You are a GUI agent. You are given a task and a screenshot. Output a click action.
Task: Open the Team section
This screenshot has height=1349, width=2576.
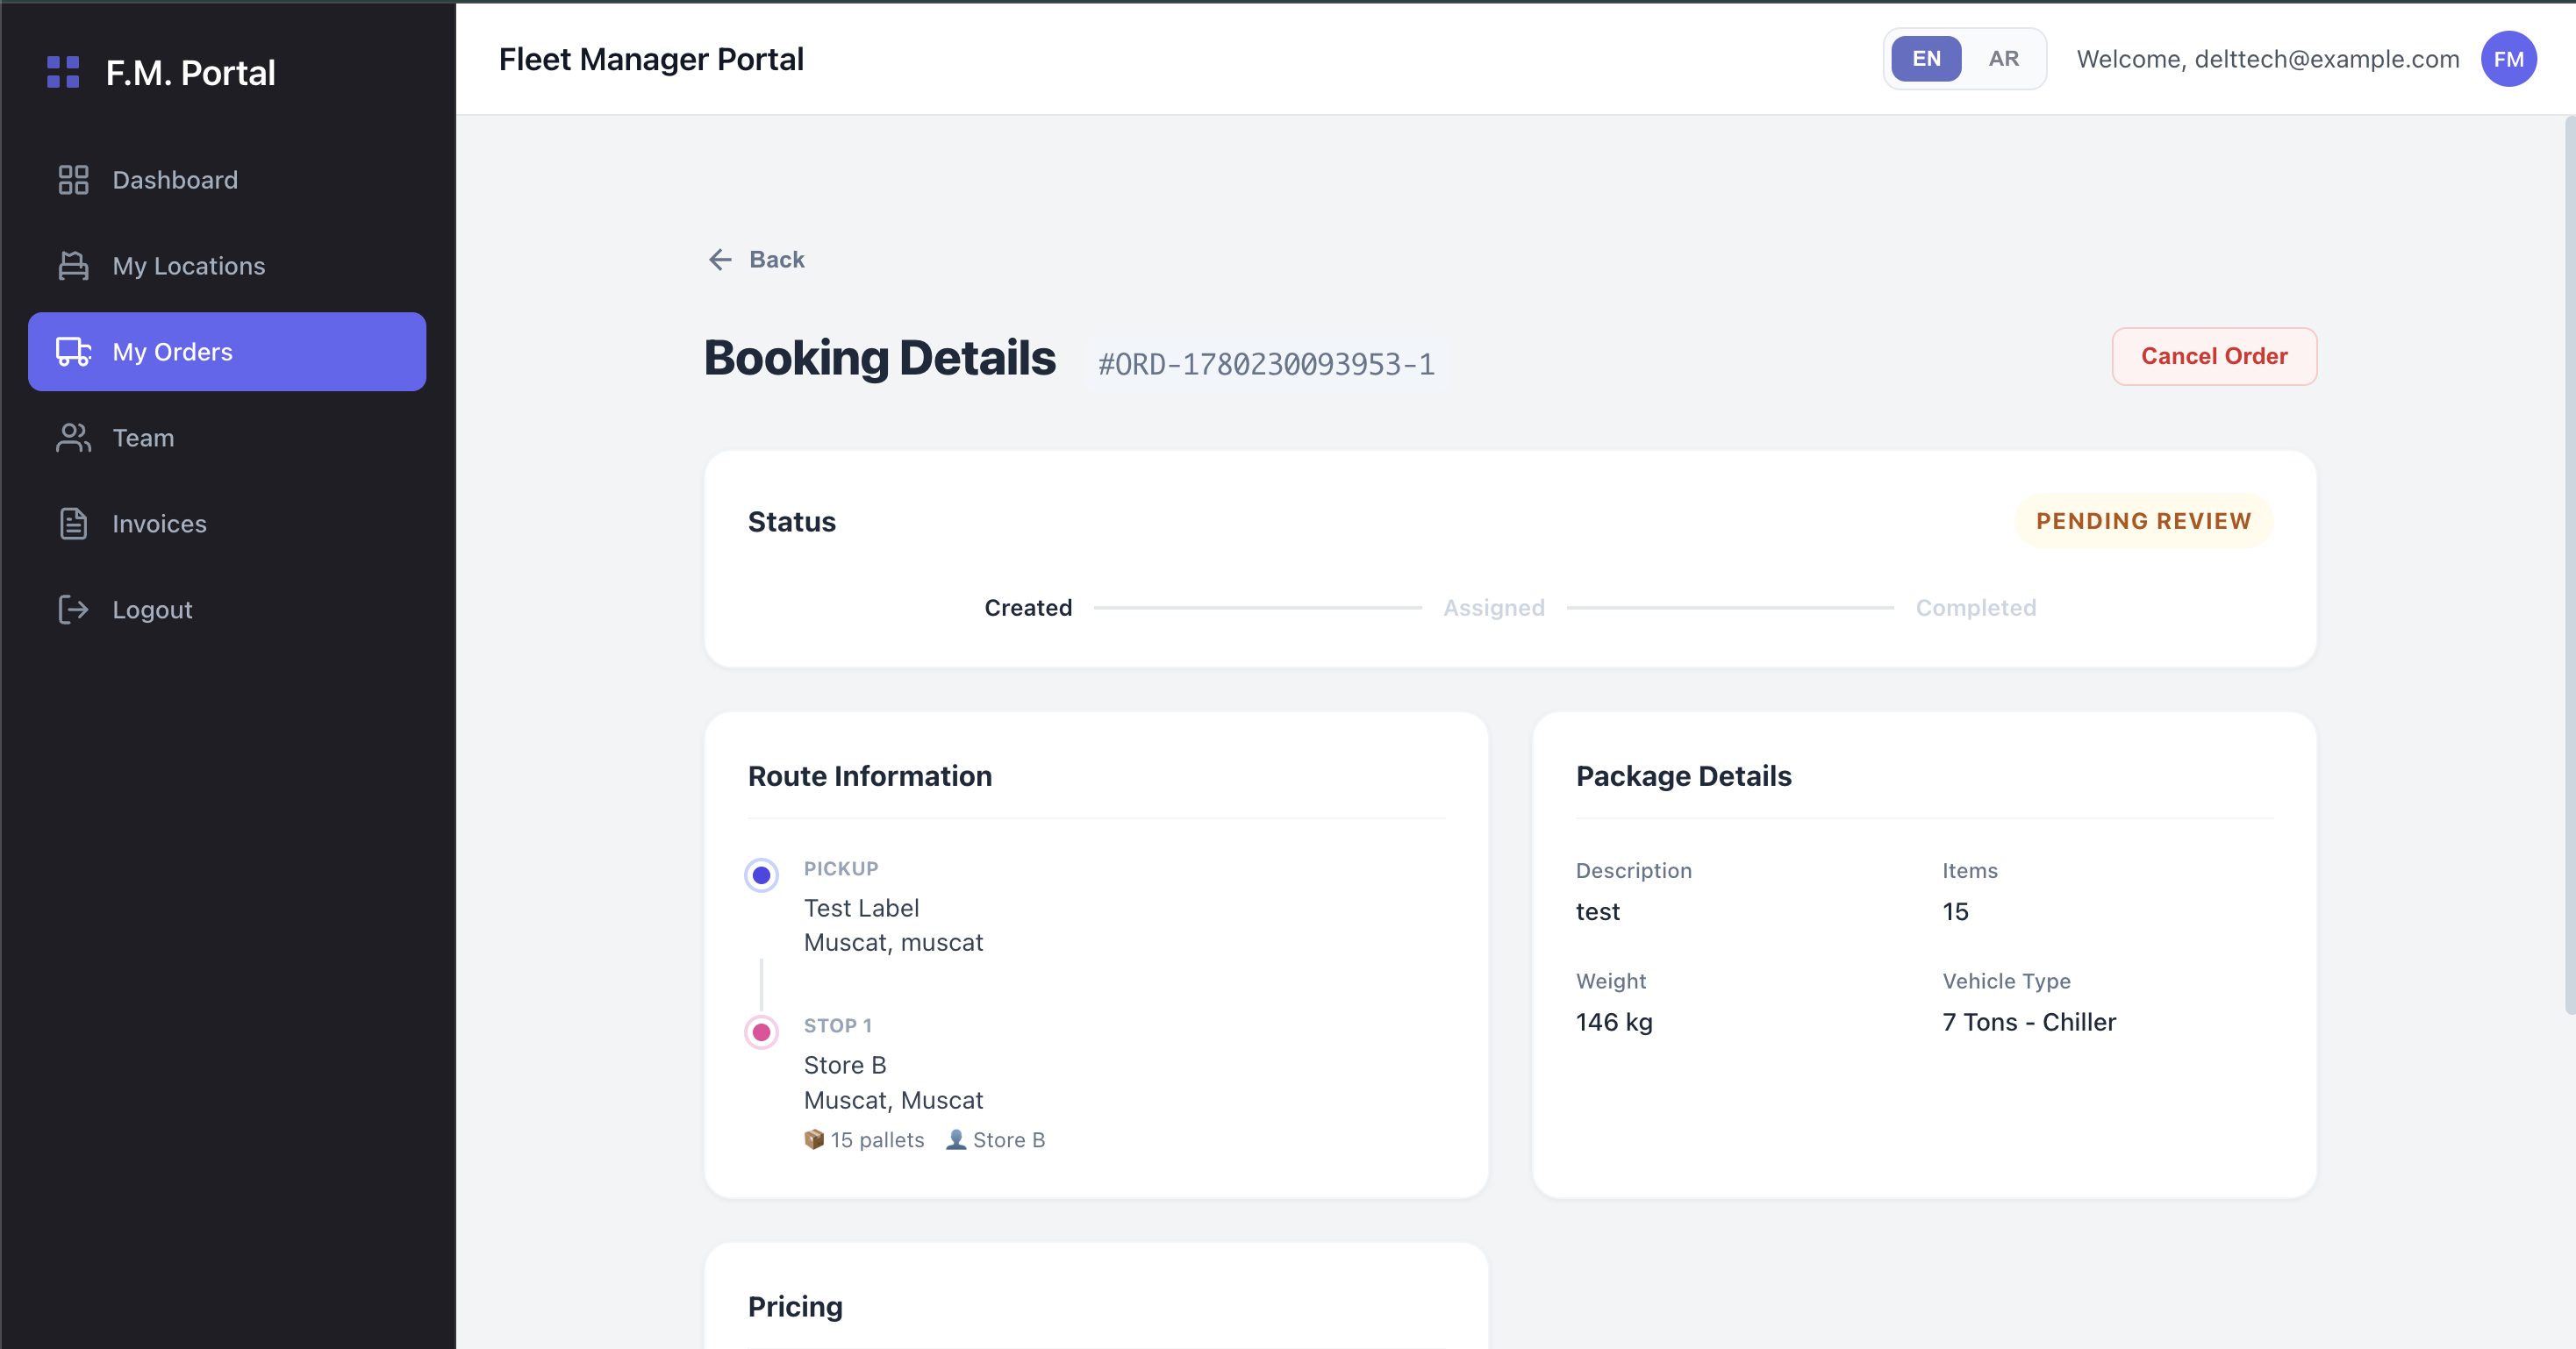[227, 438]
